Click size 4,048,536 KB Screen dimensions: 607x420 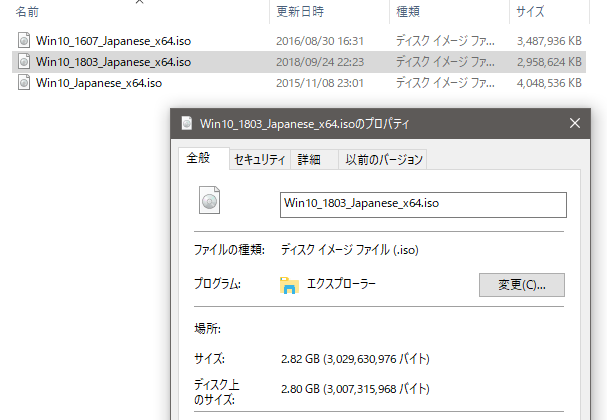(549, 83)
